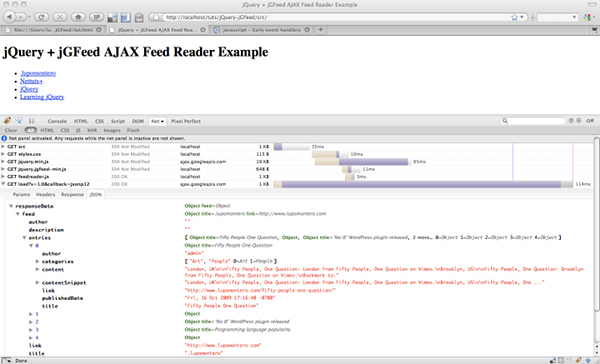
Task: Expand the GET feedreader.js request row
Action: pyautogui.click(x=3, y=176)
